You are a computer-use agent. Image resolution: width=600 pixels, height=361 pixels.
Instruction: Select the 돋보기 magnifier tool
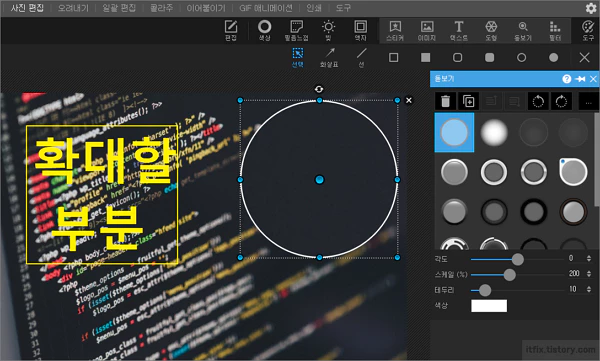coord(523,30)
